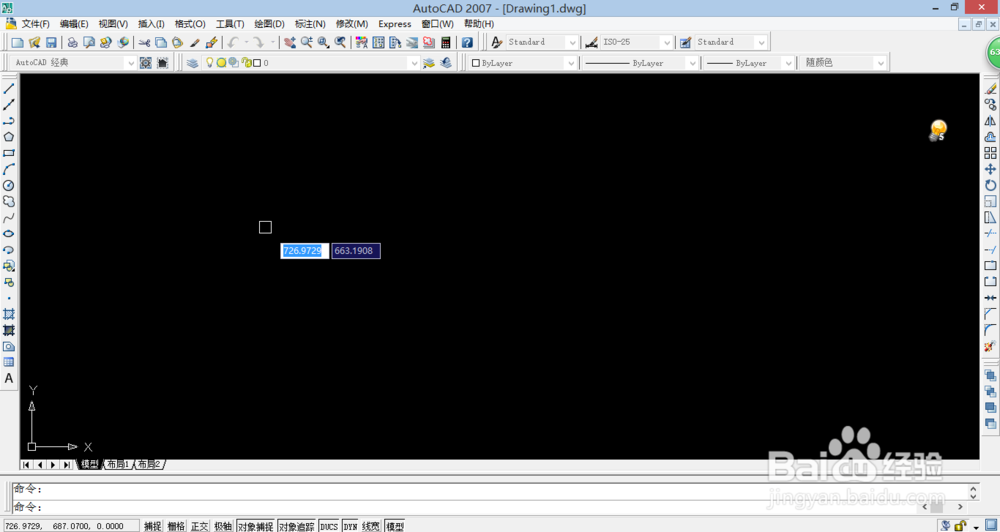Switch to the 布局1 layout tab
This screenshot has width=1000, height=532.
[x=117, y=464]
